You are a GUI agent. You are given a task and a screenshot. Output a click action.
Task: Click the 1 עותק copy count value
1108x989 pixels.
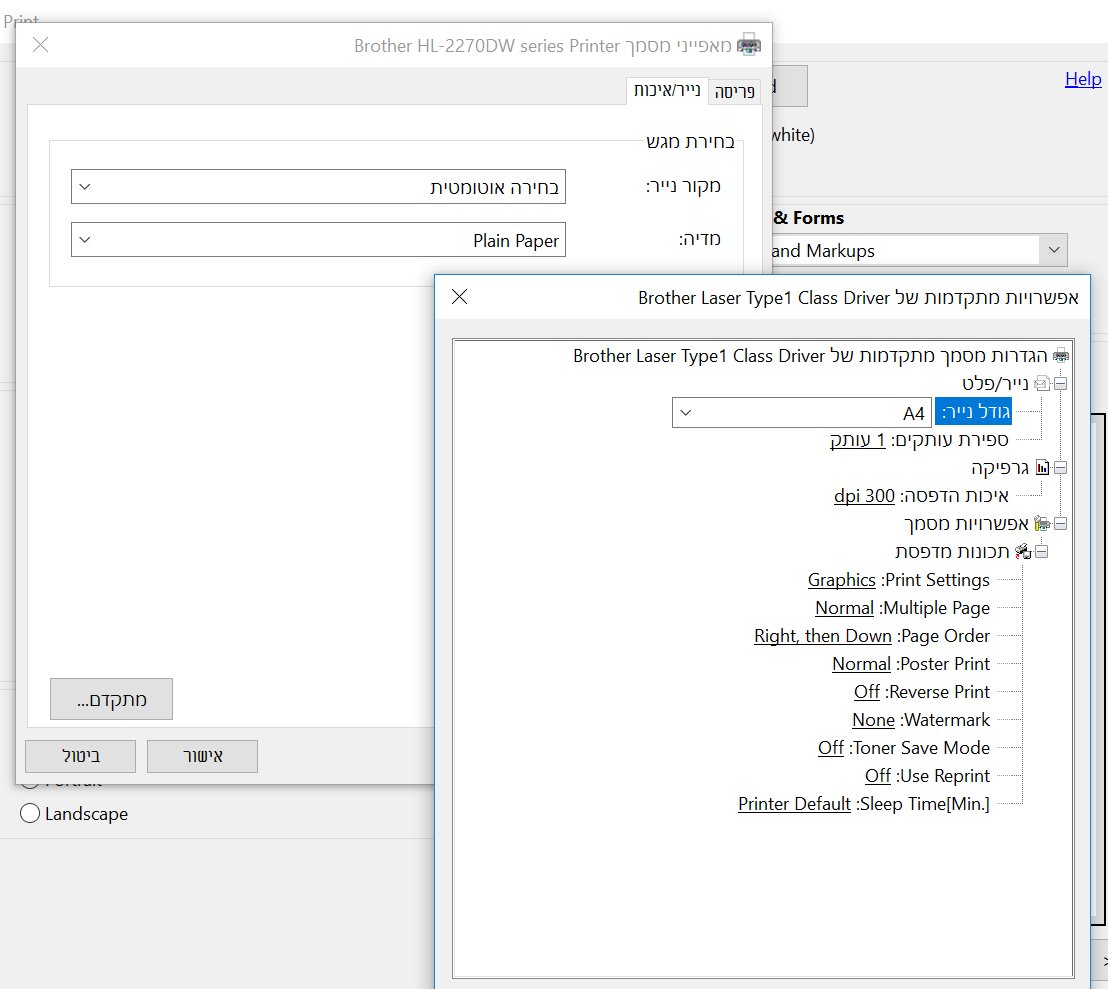(857, 440)
